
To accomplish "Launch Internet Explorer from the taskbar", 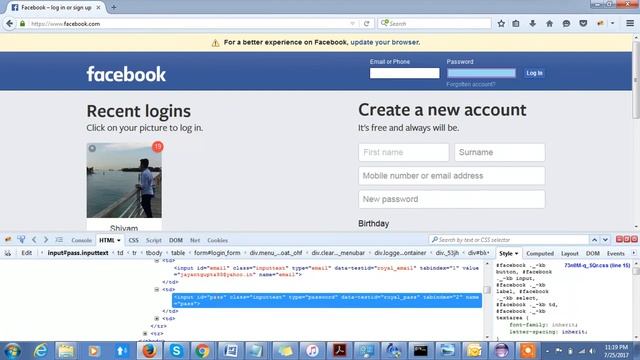I will [40, 351].
